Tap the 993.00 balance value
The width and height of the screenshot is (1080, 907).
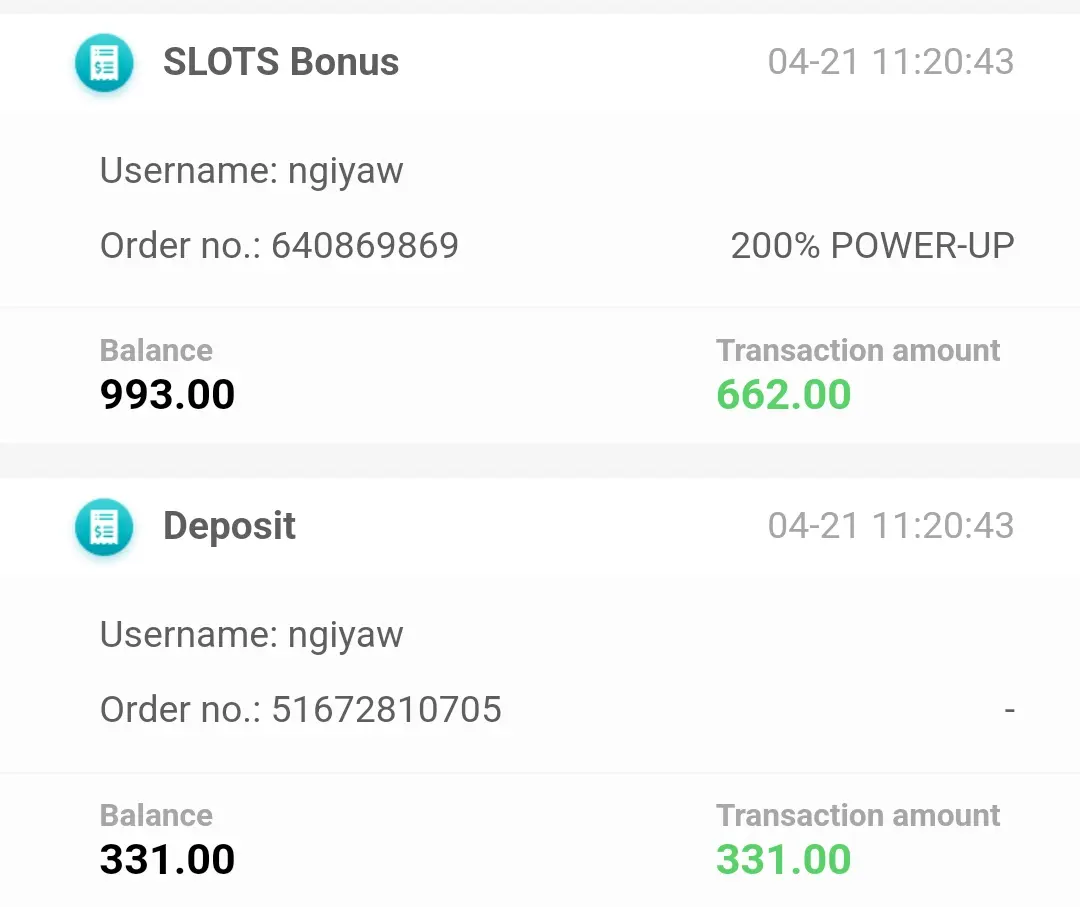tap(167, 395)
